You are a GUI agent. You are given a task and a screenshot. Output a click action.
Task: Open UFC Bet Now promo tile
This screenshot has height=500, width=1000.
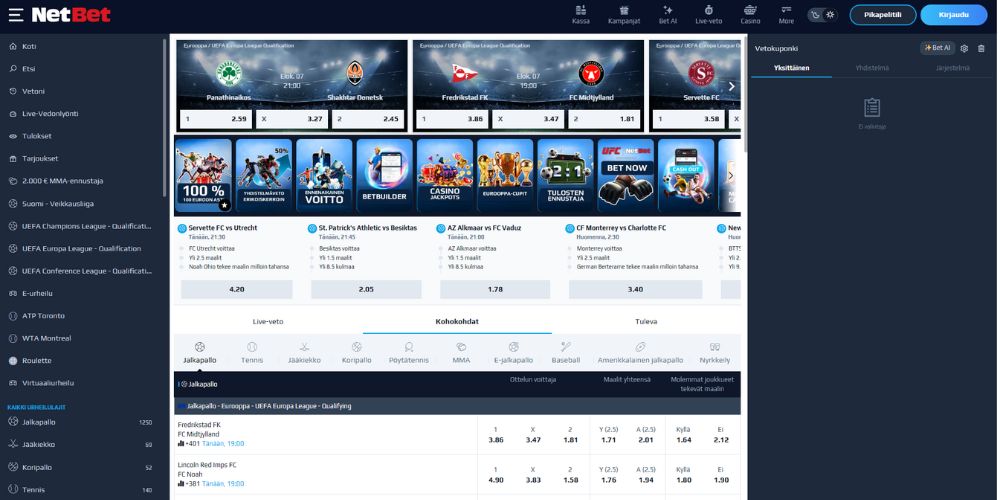click(x=626, y=175)
